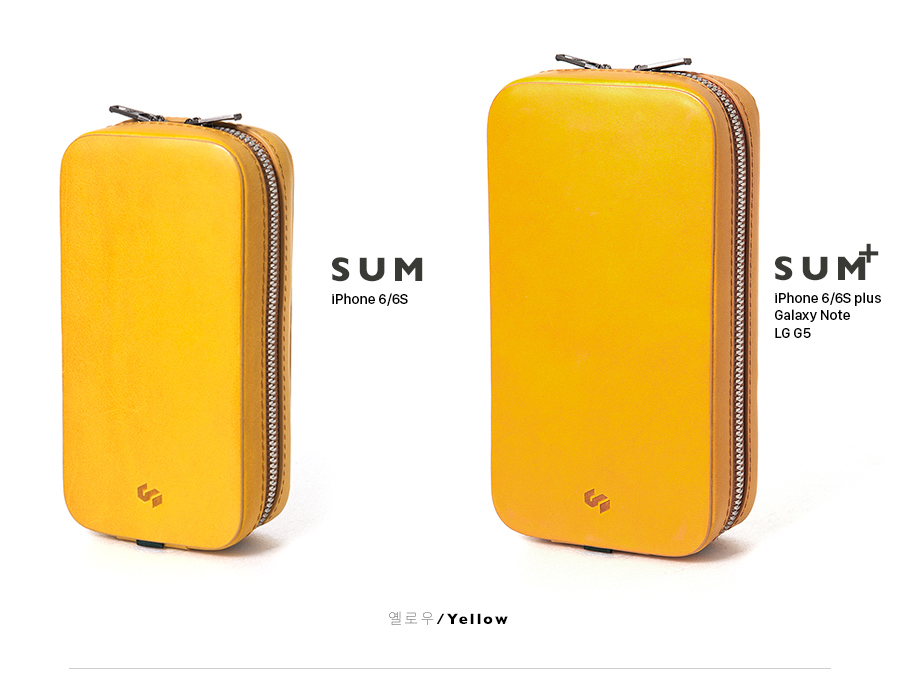This screenshot has width=900, height=700.
Task: Click the LG G5 compatibility text
Action: pyautogui.click(x=792, y=333)
